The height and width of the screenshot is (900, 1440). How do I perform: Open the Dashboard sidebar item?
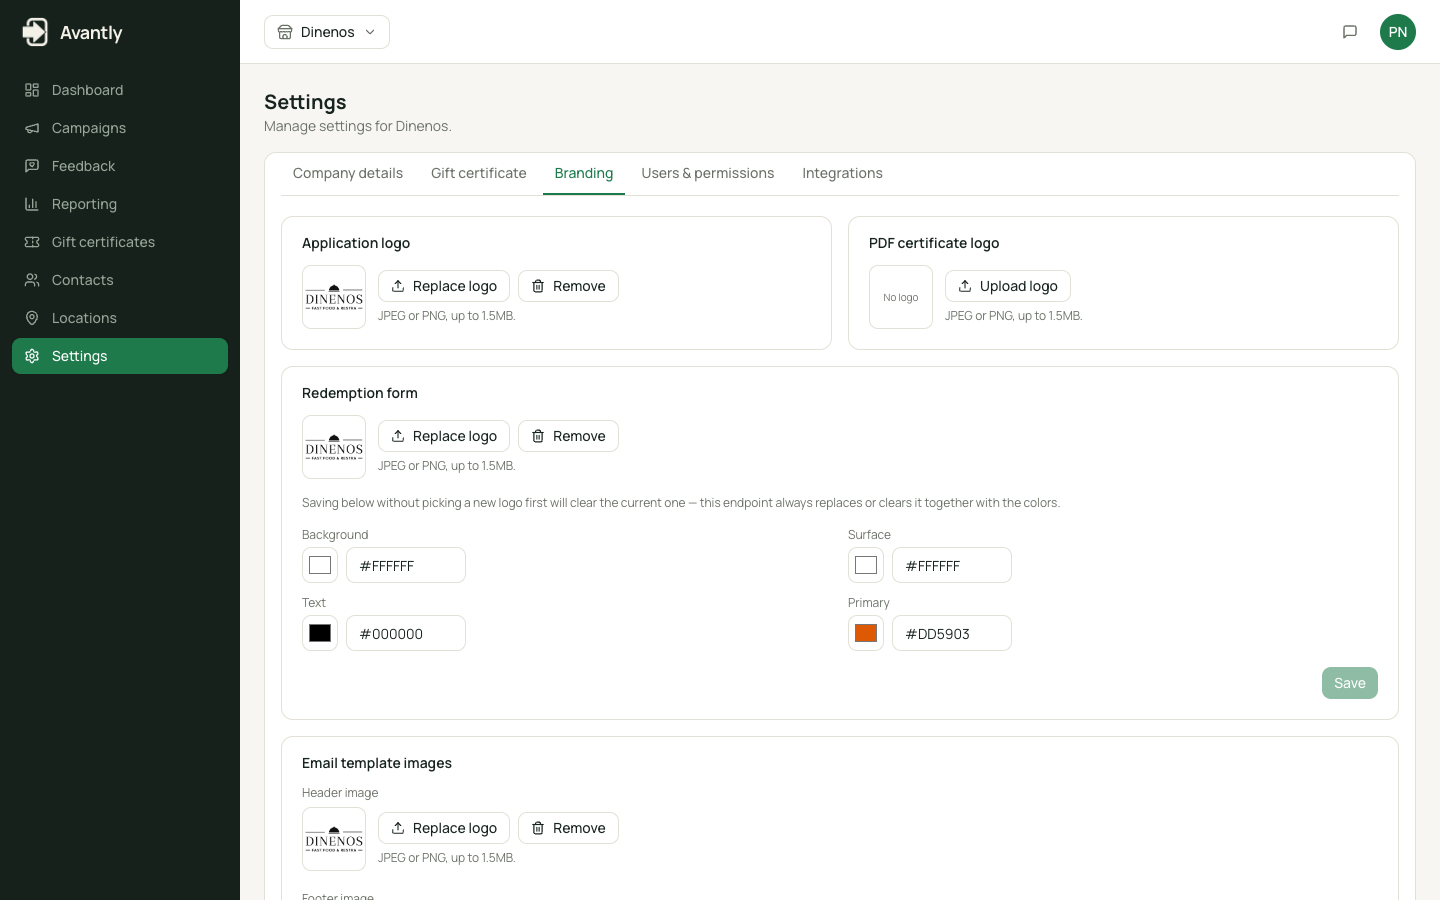click(120, 90)
